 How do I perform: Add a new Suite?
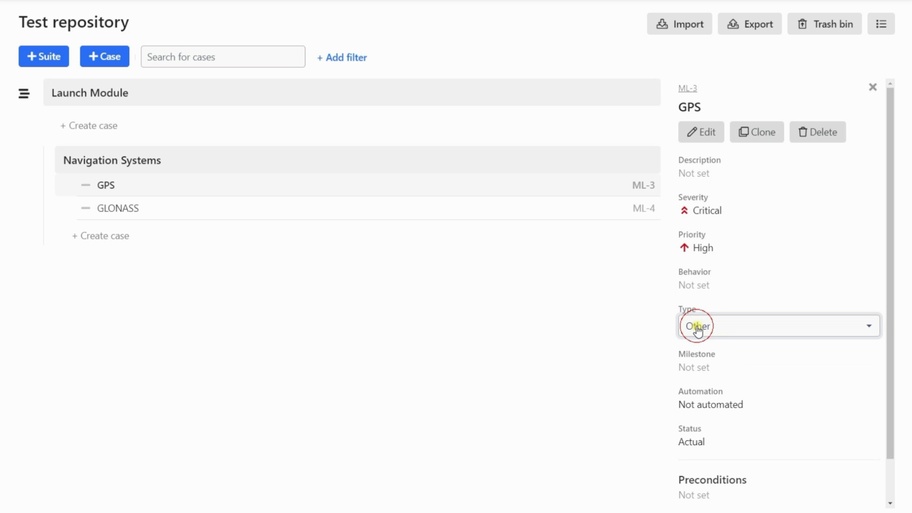click(44, 56)
